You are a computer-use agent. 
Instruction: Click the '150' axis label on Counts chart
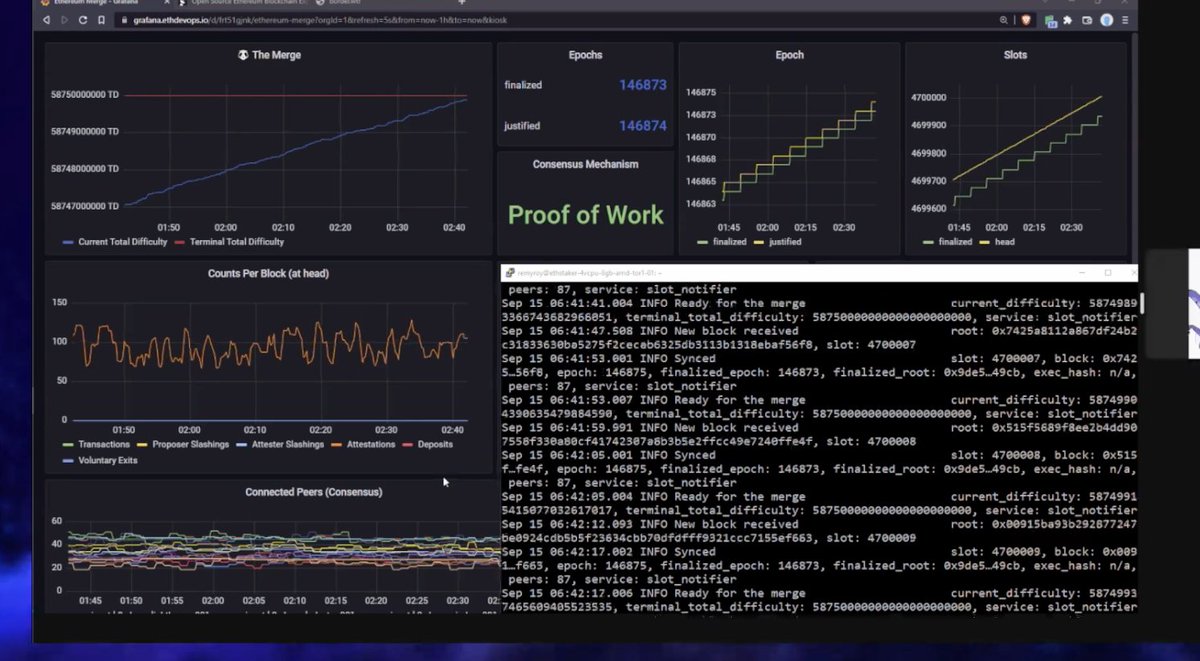pyautogui.click(x=58, y=302)
